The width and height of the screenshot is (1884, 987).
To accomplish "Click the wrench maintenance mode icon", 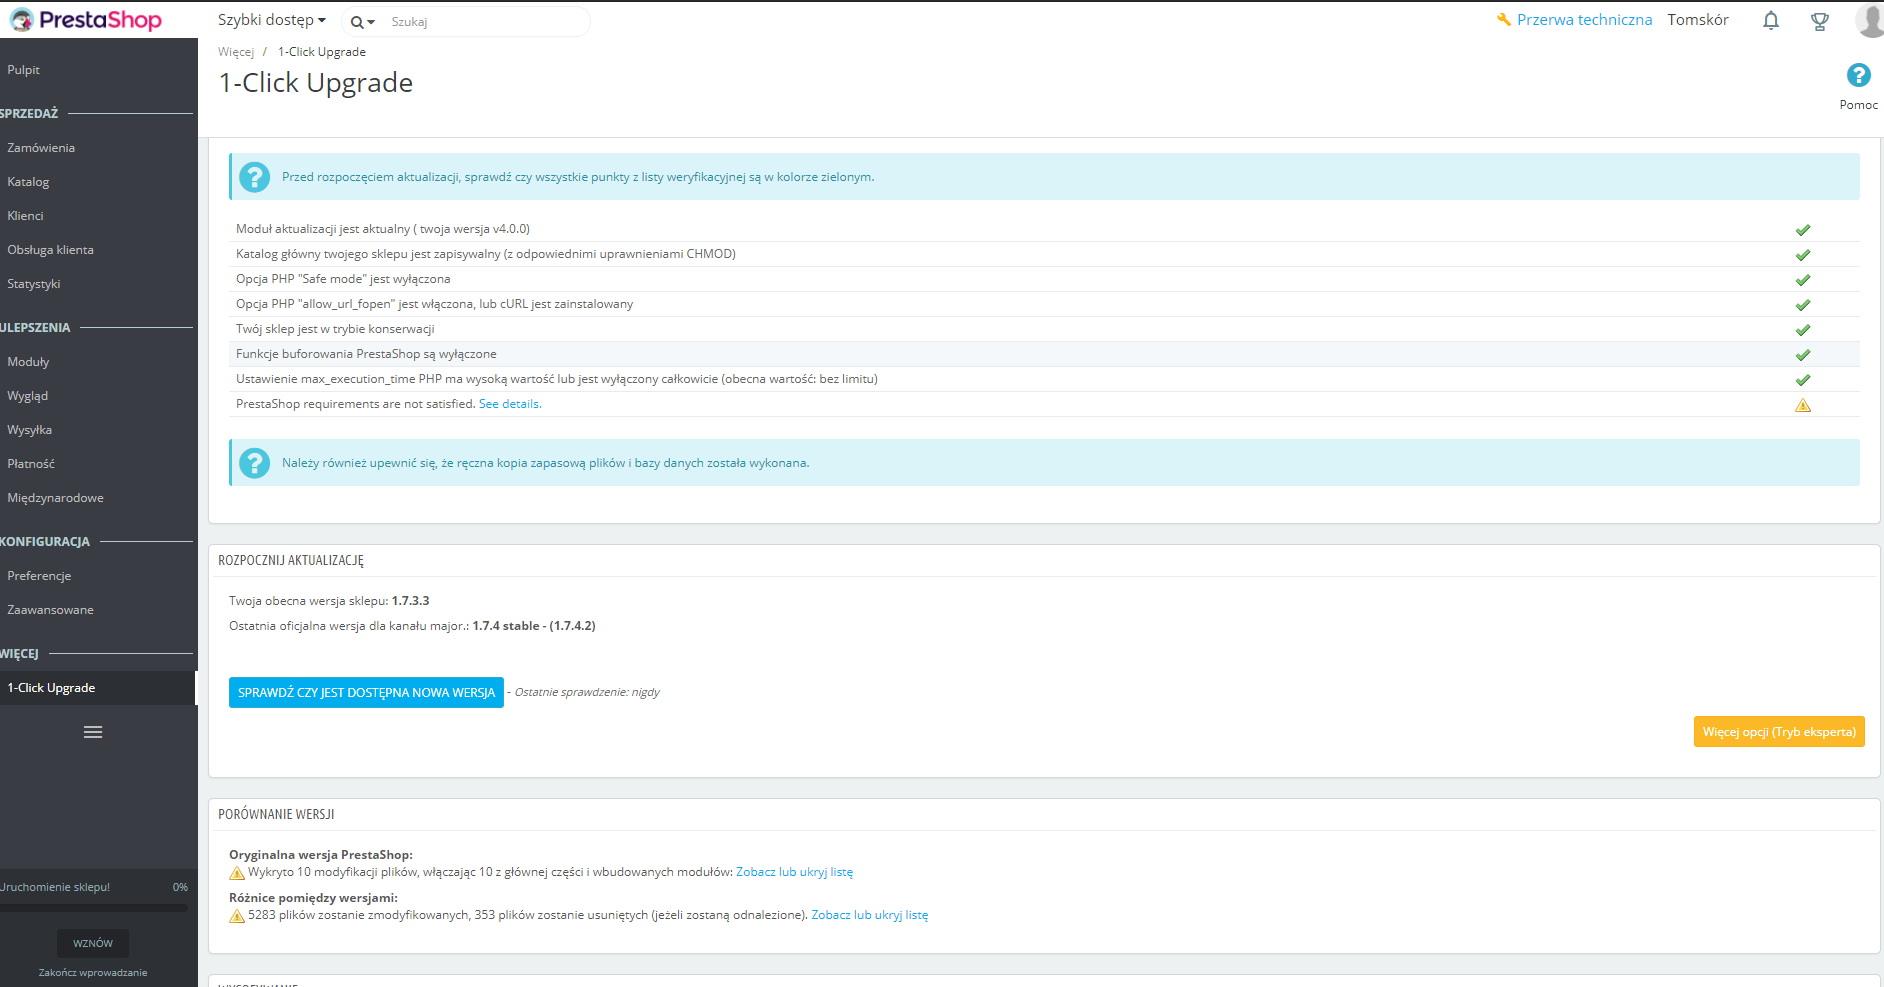I will click(x=1503, y=20).
